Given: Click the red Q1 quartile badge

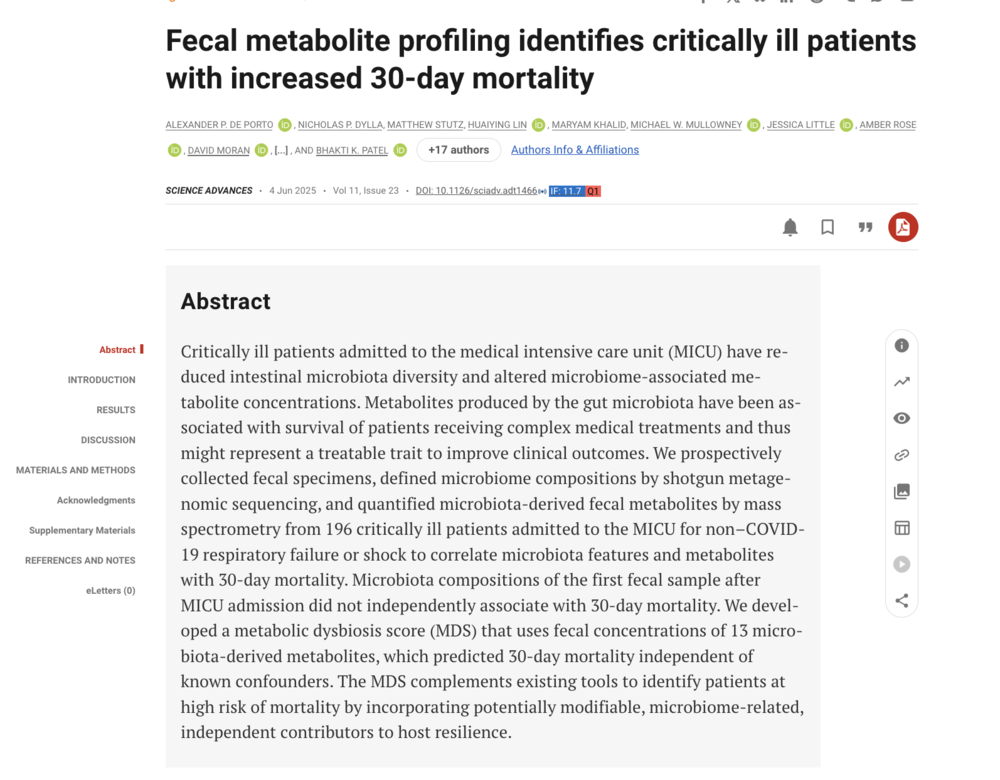Looking at the screenshot, I should point(593,191).
